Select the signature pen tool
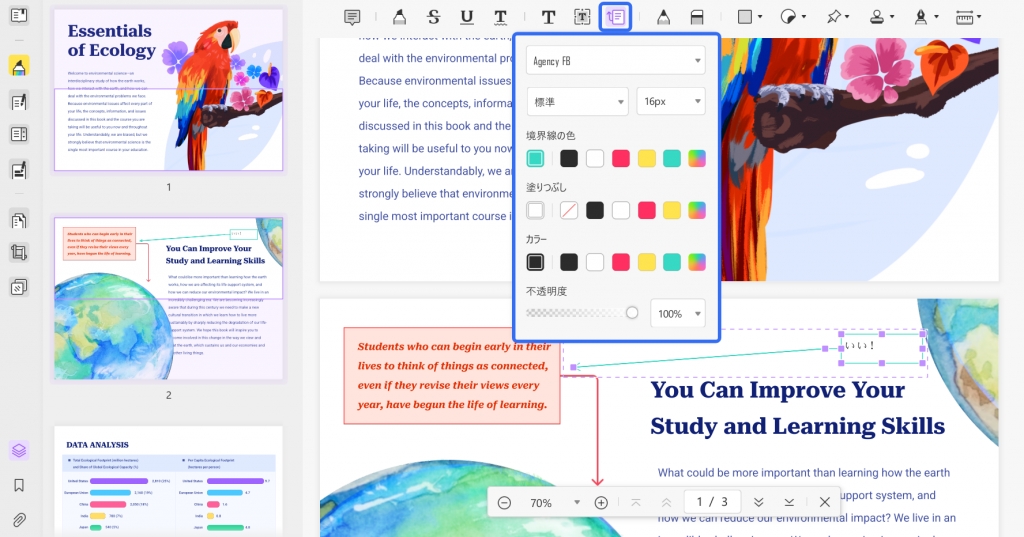The height and width of the screenshot is (537, 1024). (x=921, y=17)
